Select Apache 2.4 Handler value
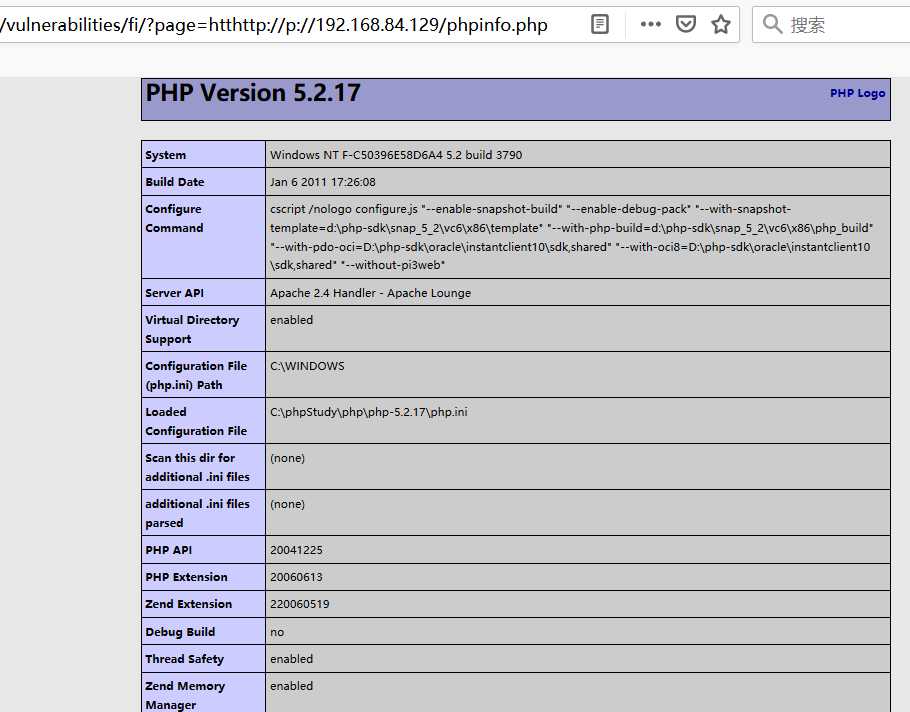910x712 pixels. [370, 293]
